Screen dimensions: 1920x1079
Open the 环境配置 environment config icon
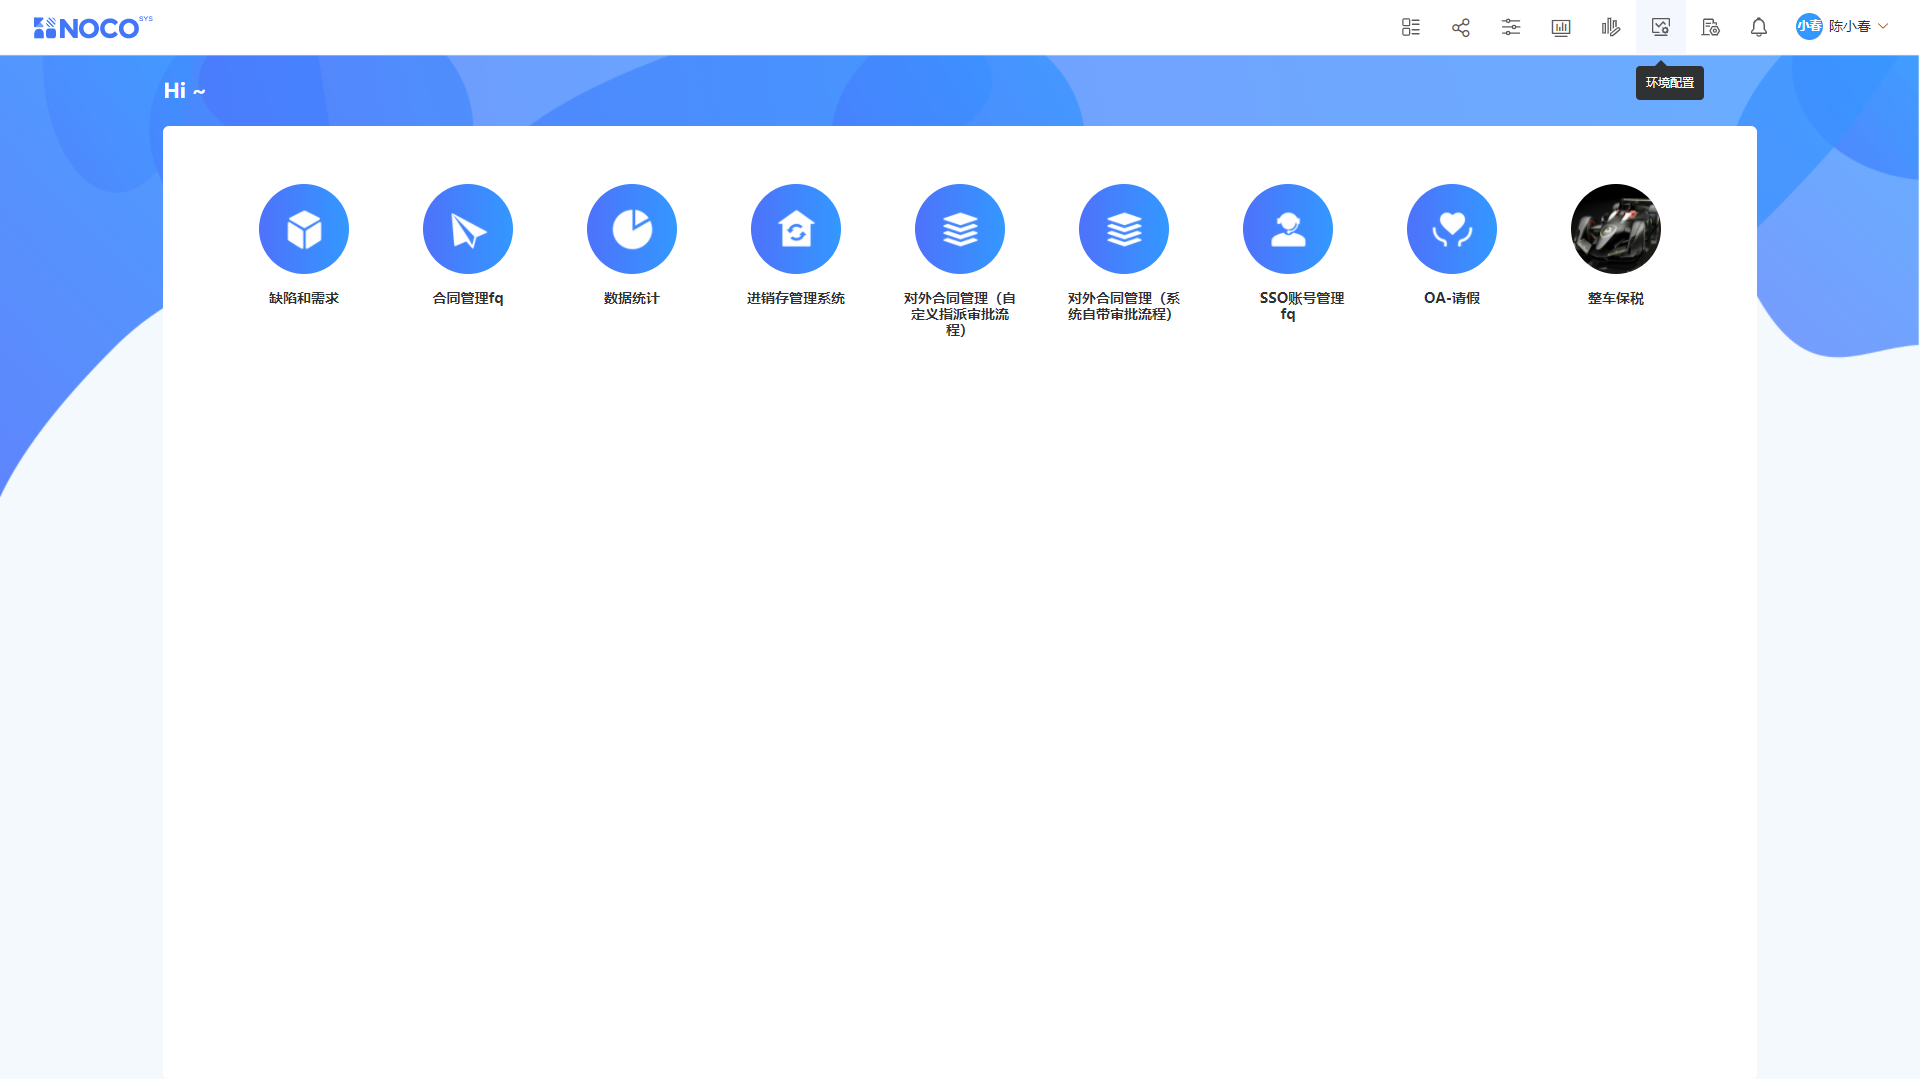1661,27
